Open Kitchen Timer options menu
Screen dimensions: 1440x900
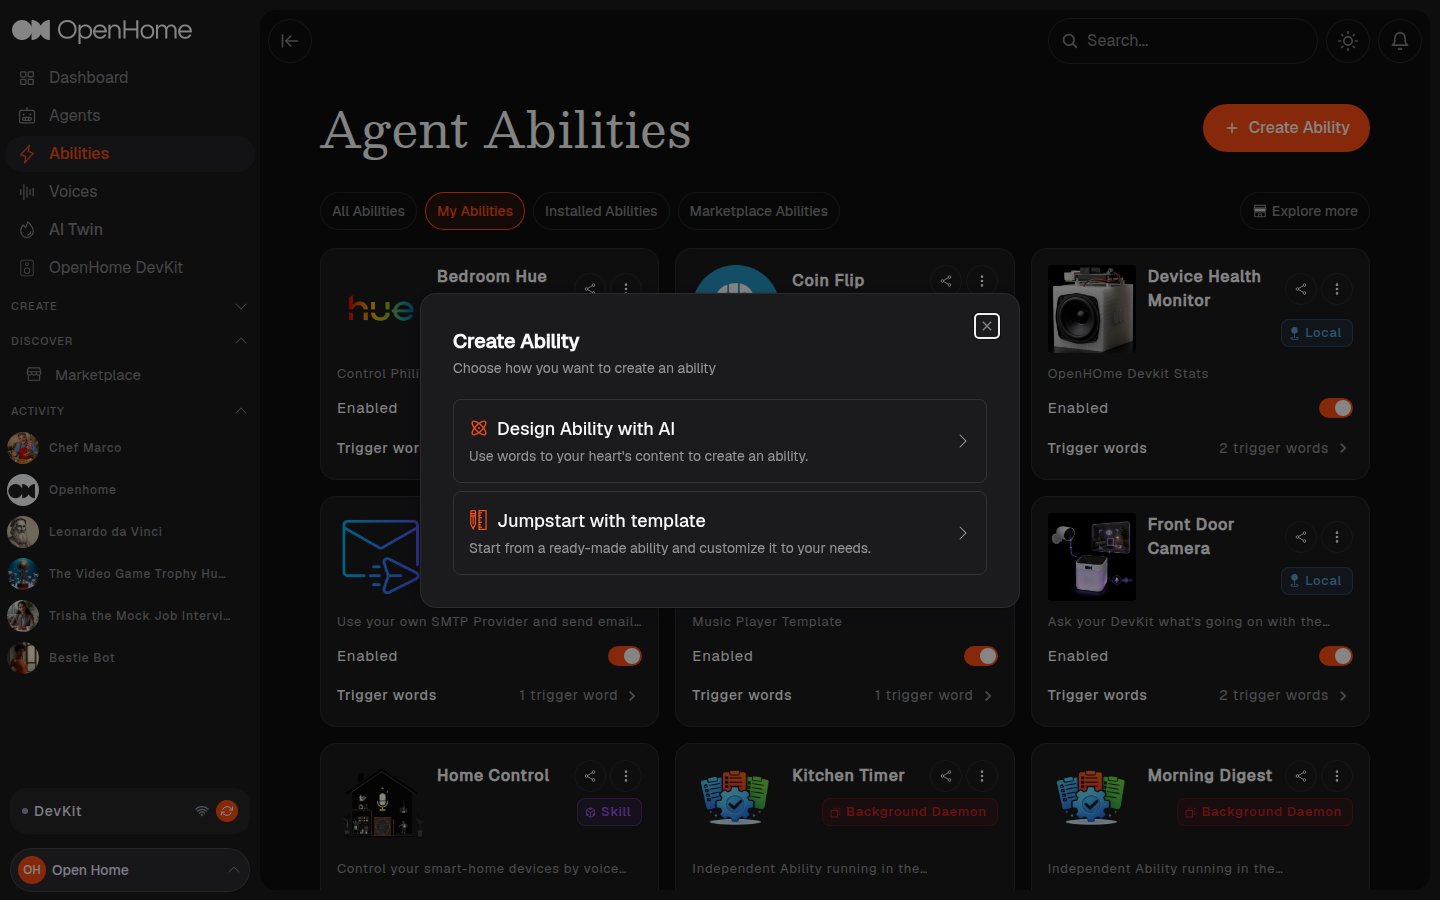pyautogui.click(x=982, y=776)
